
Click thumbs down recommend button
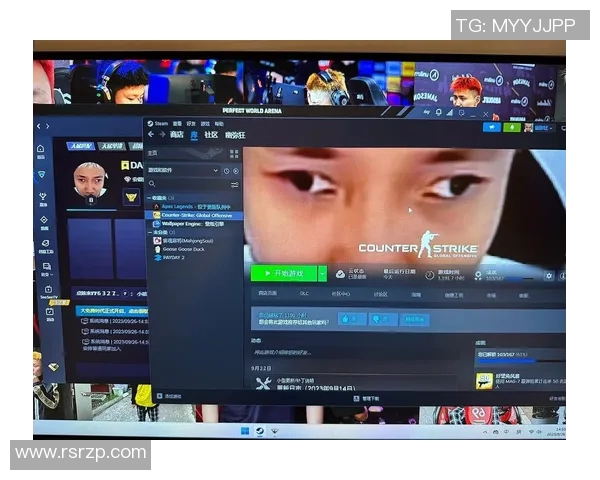pos(383,319)
